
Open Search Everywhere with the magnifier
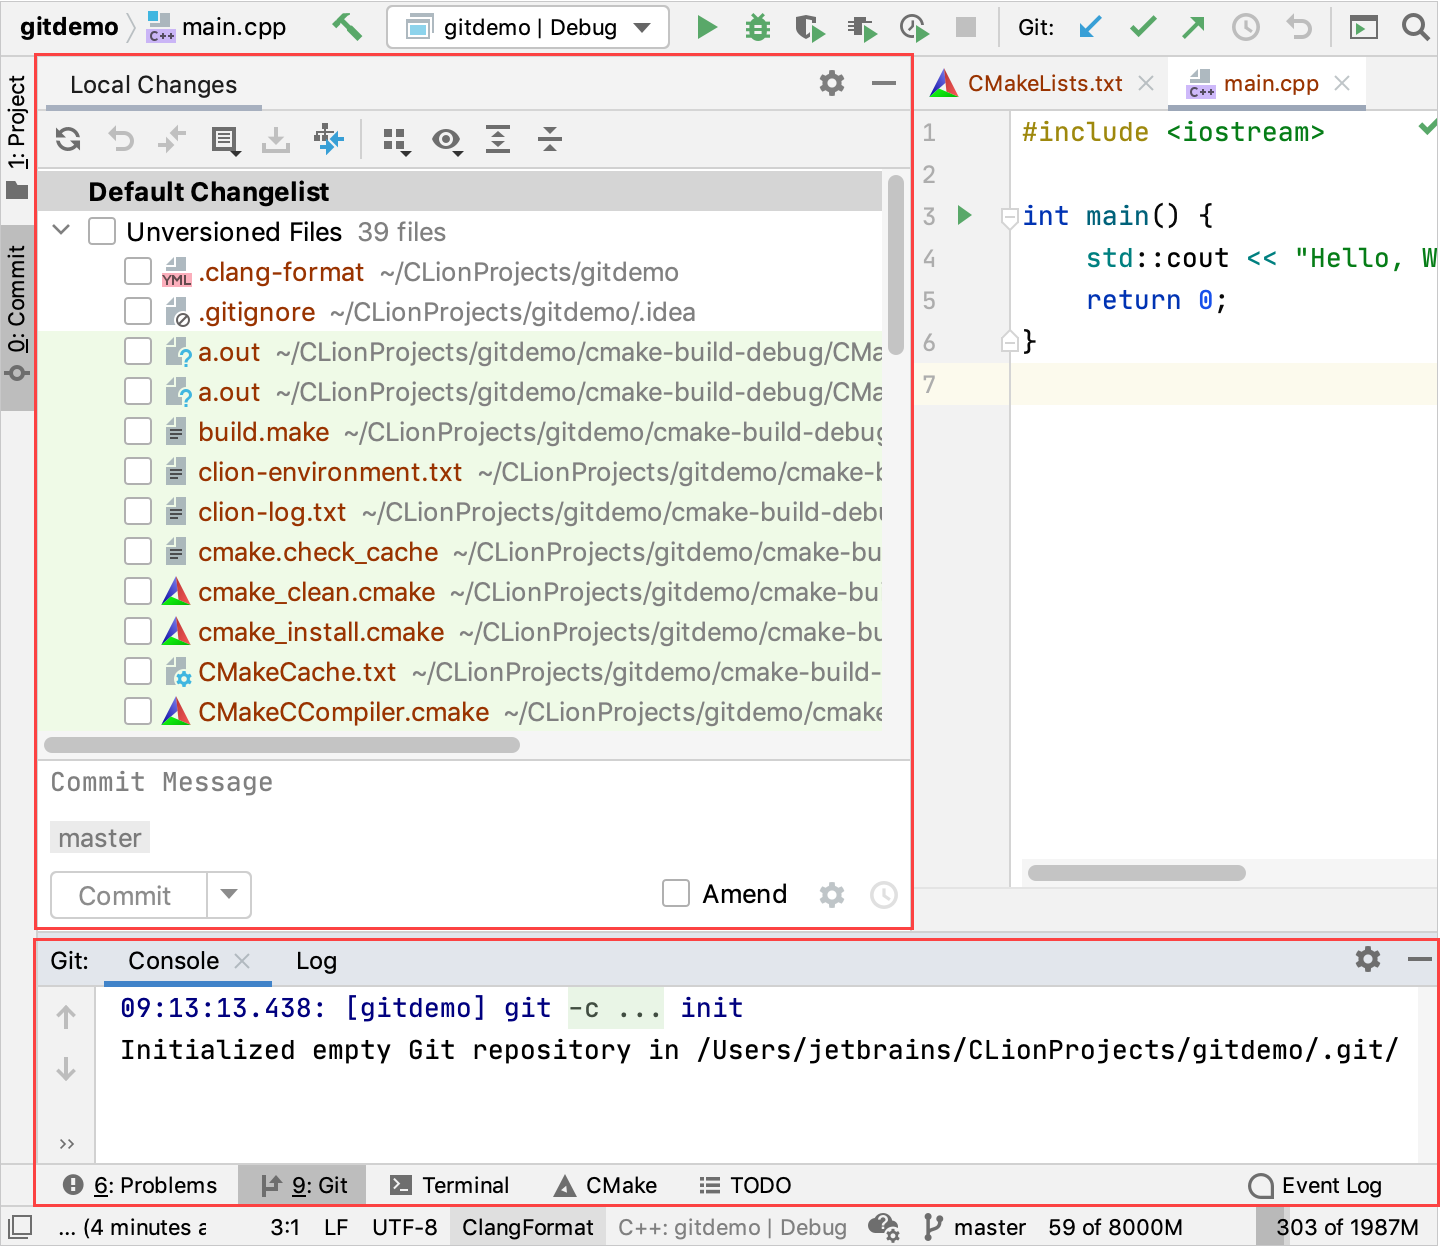pyautogui.click(x=1416, y=27)
